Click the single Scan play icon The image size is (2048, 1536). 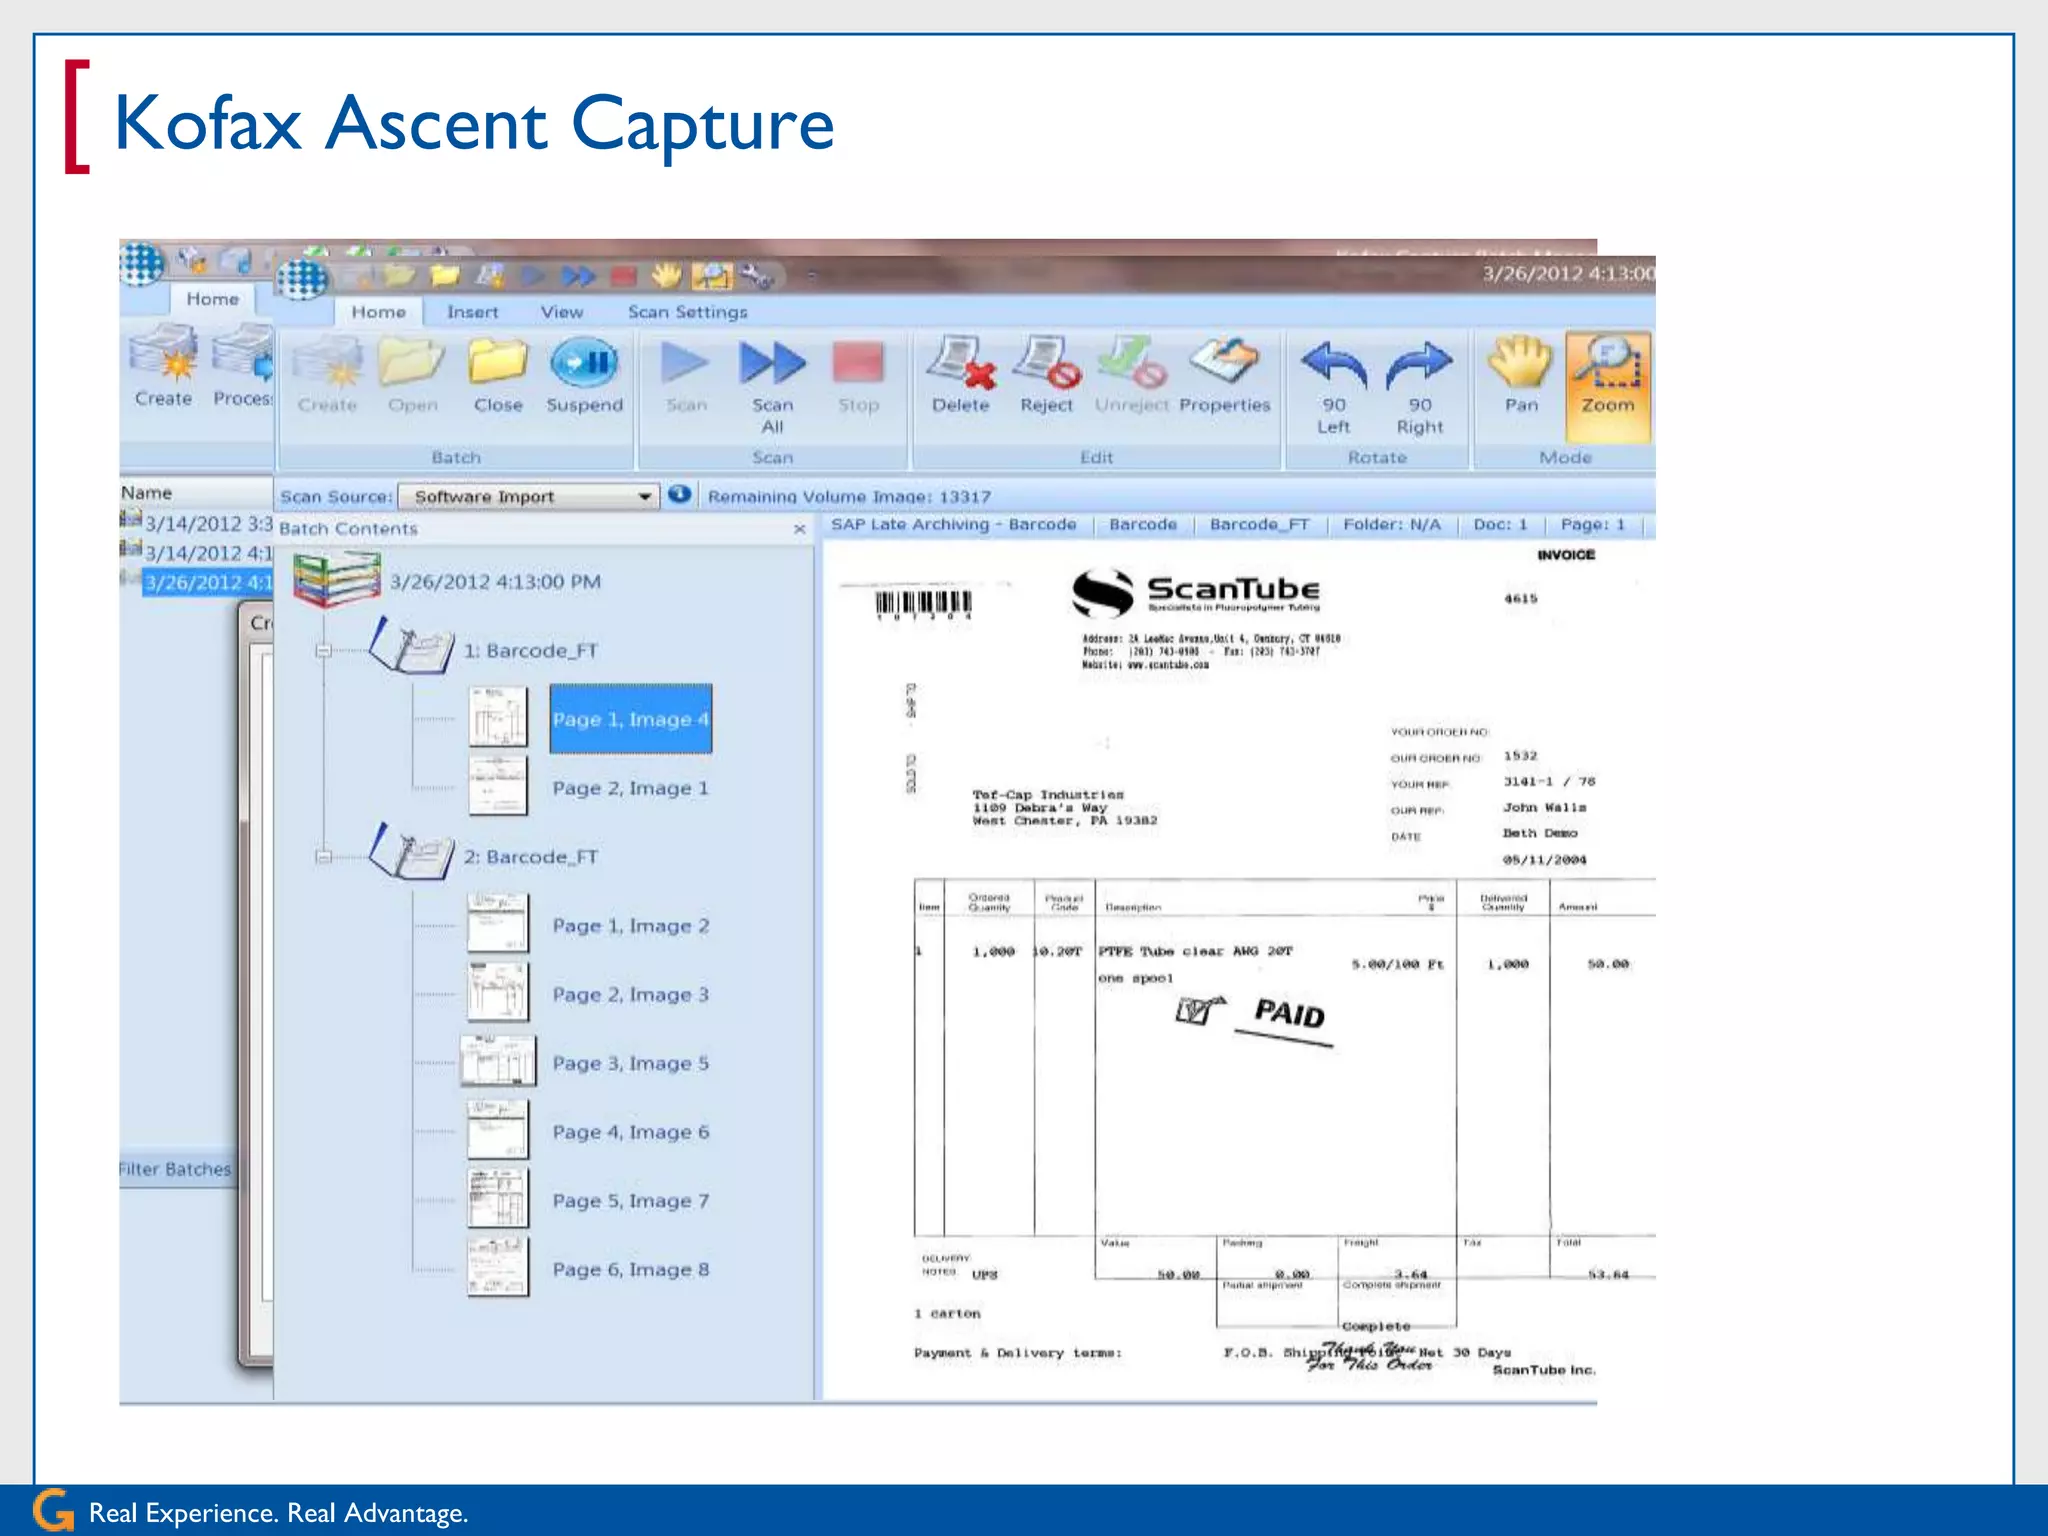[686, 376]
